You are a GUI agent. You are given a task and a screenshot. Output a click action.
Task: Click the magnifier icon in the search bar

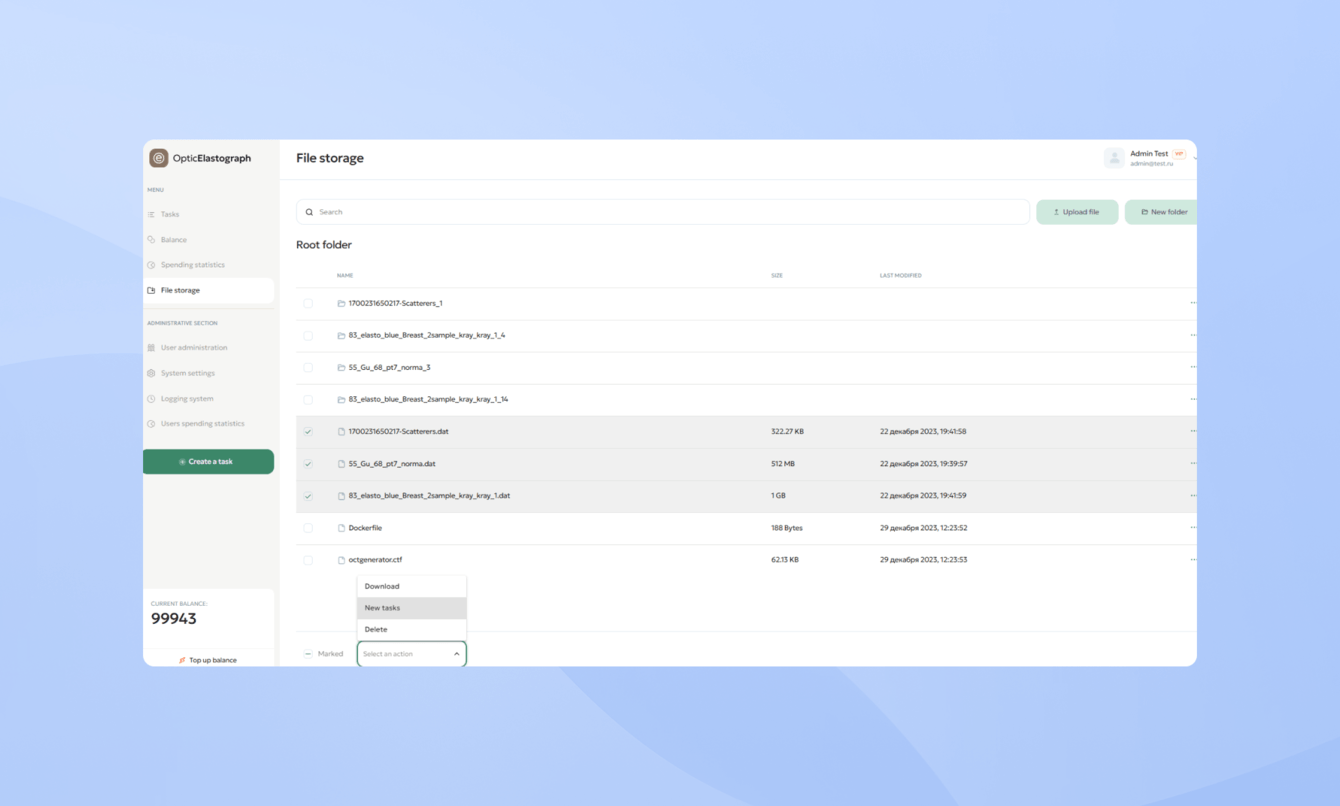coord(309,212)
